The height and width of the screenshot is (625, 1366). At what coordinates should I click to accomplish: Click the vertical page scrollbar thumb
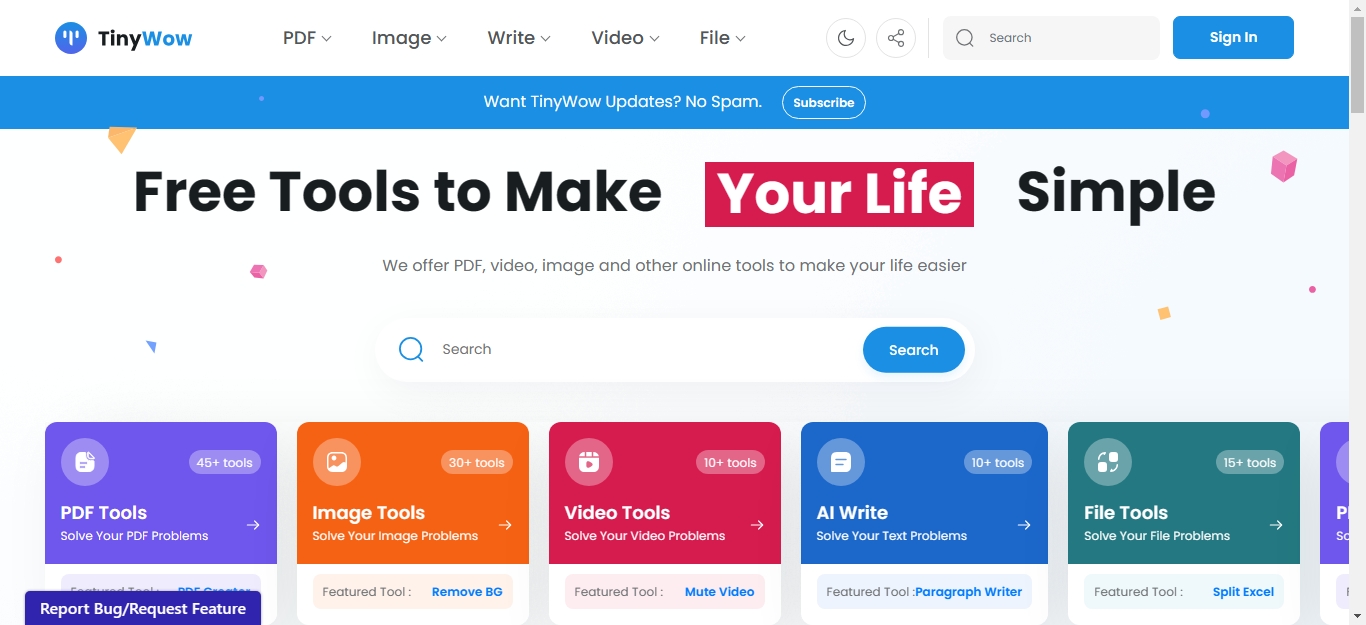1357,65
